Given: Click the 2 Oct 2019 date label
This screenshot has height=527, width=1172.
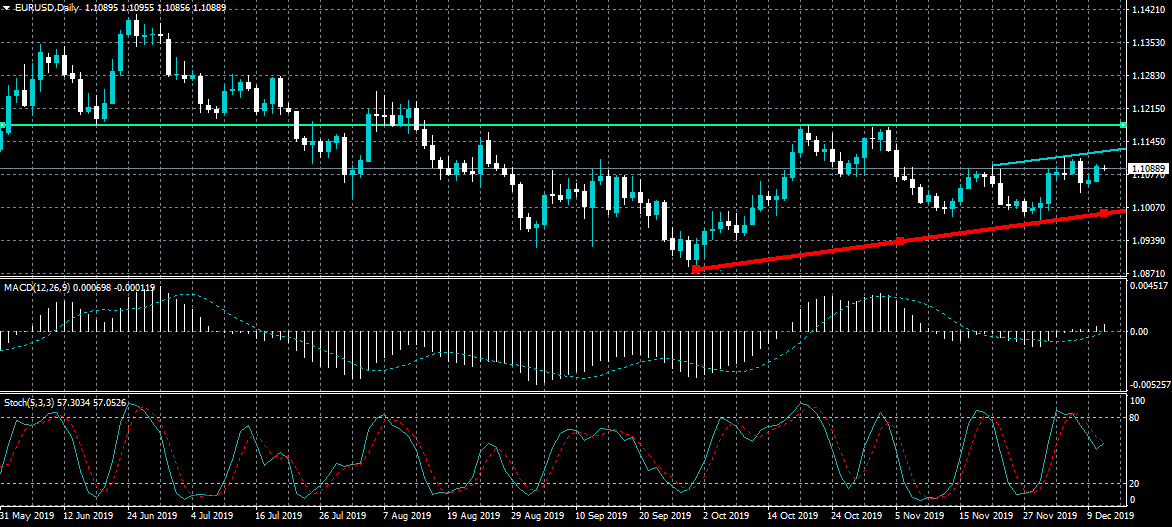Looking at the screenshot, I should pos(726,516).
